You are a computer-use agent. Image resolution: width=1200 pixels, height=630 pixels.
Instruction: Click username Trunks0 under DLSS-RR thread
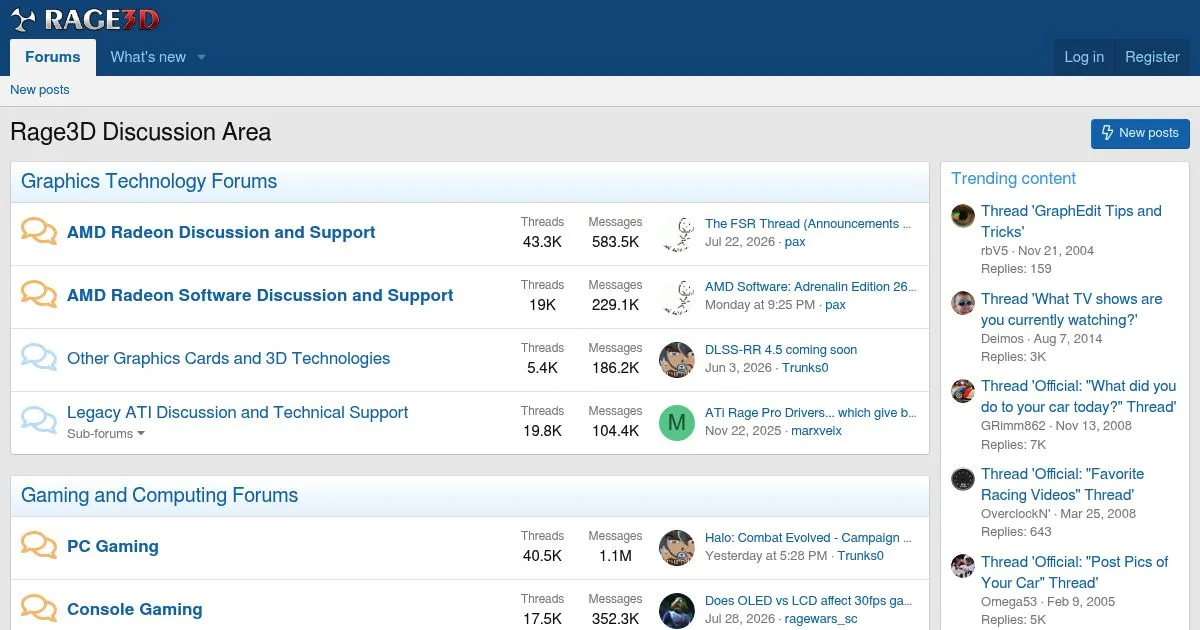805,368
